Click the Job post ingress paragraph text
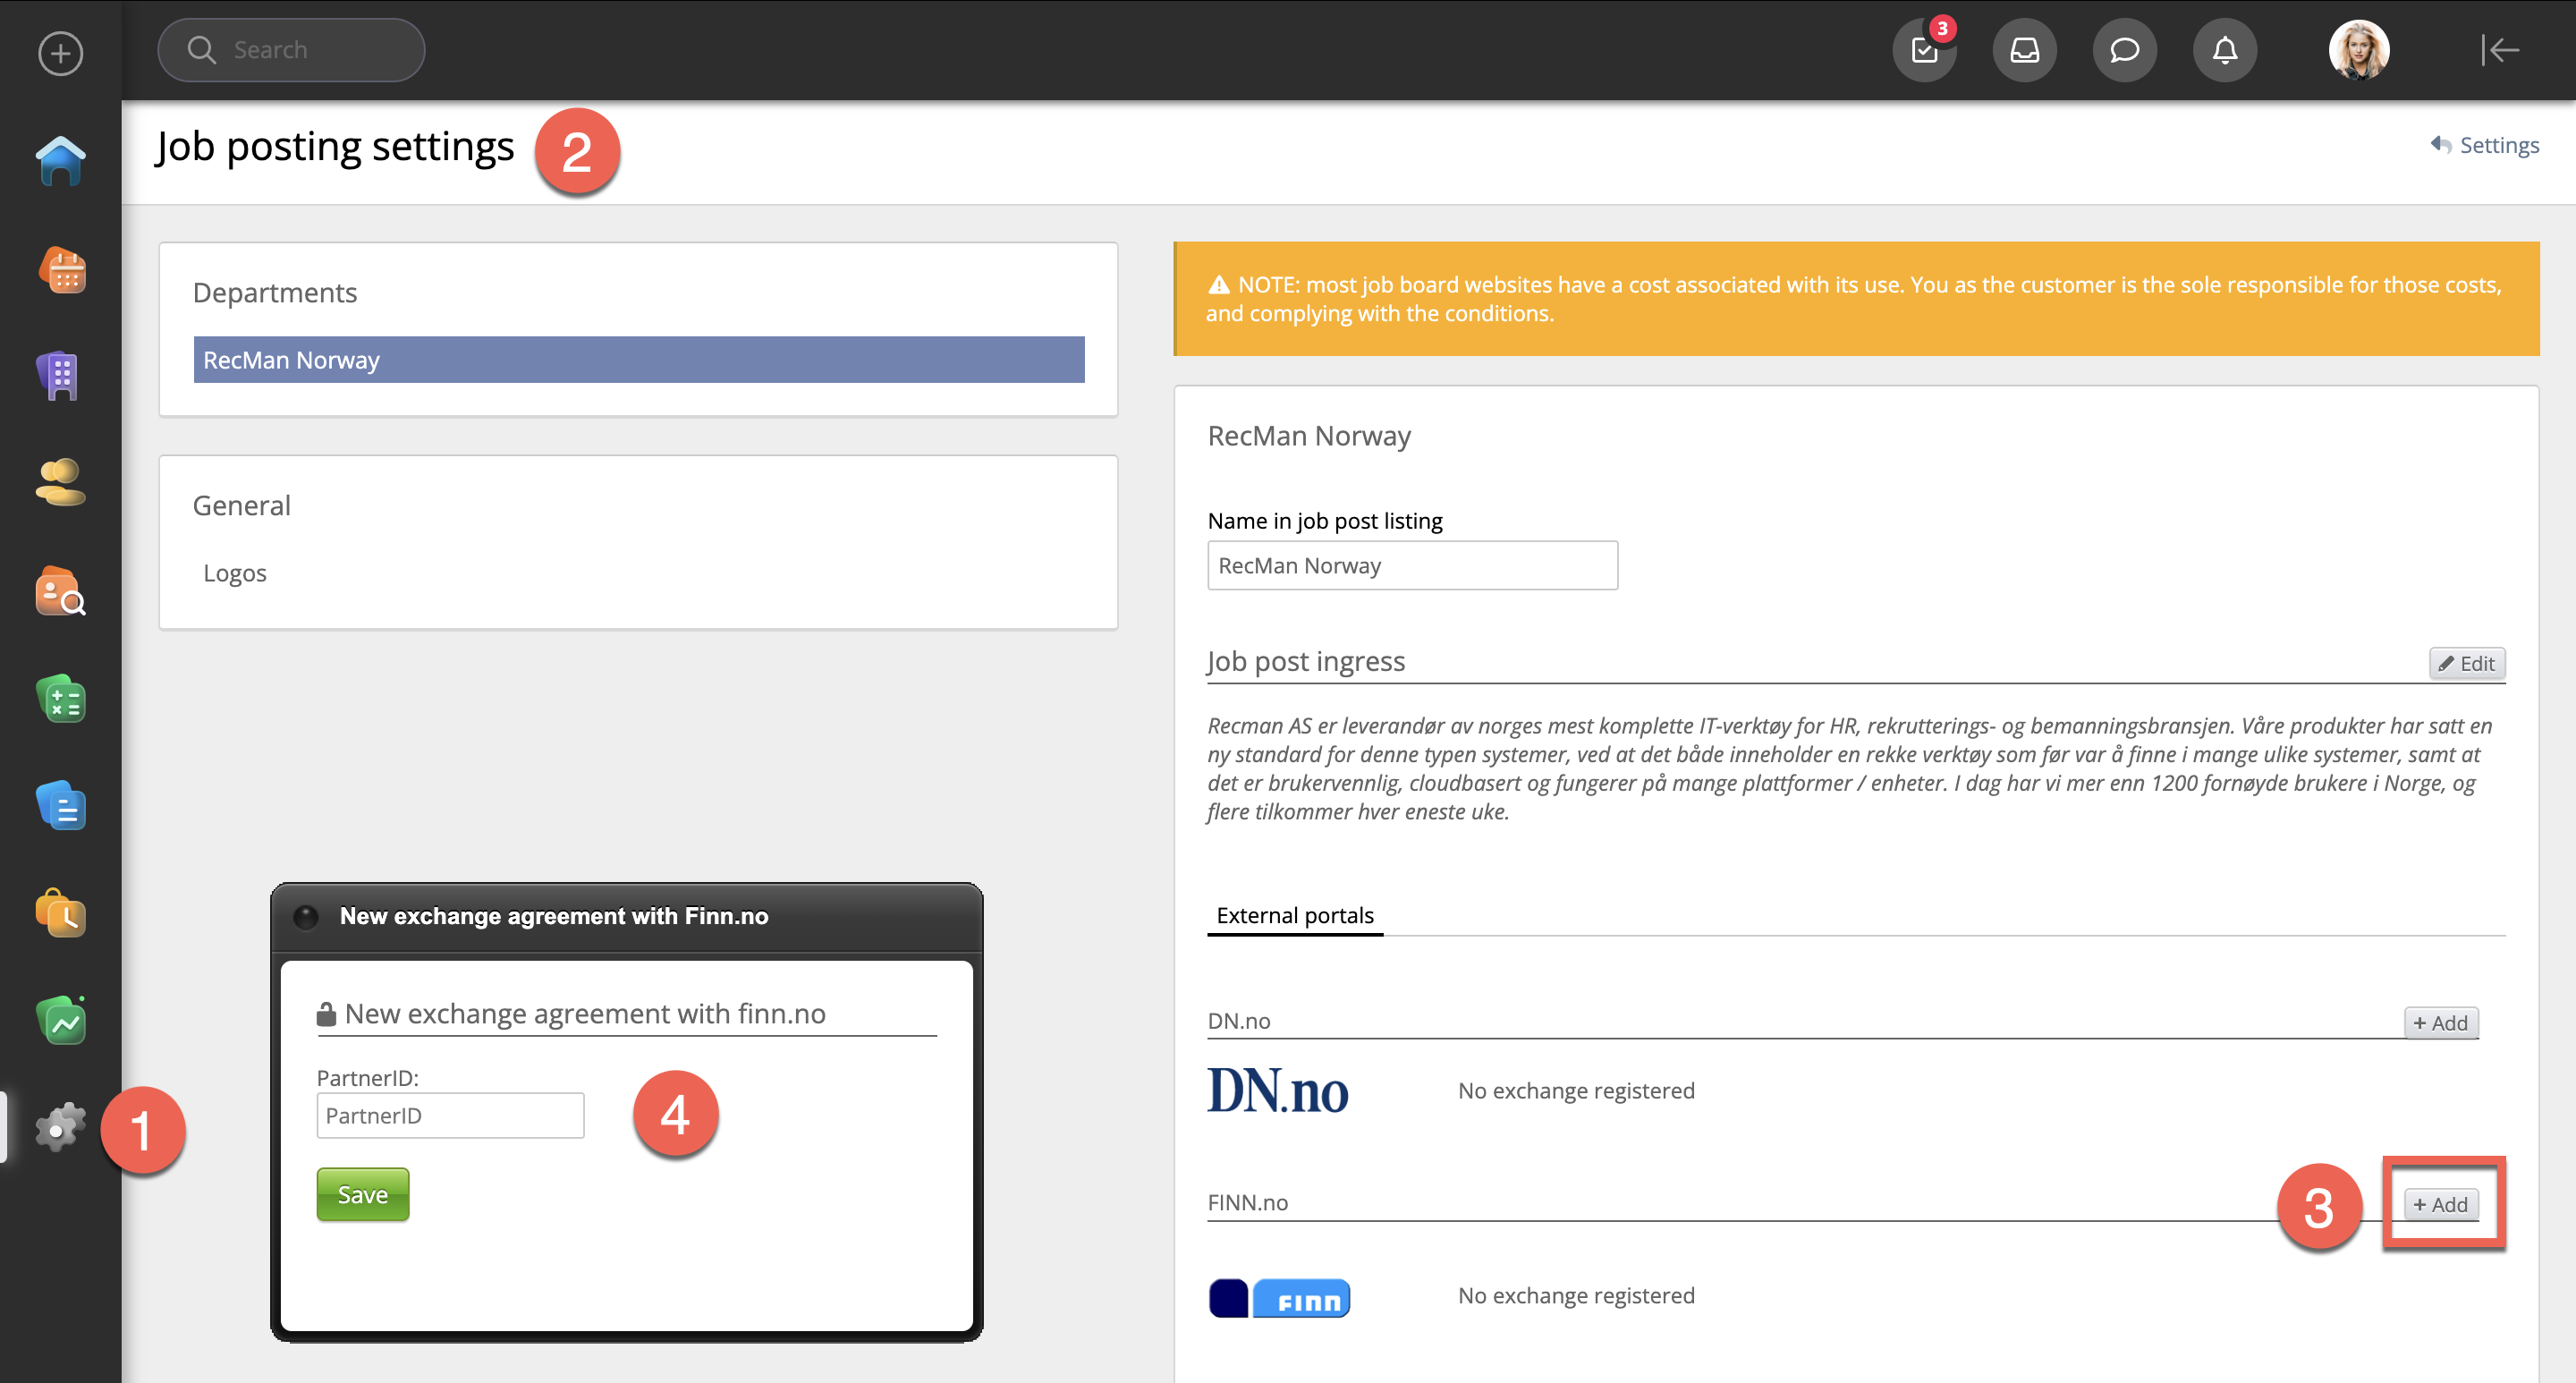The height and width of the screenshot is (1383, 2576). pyautogui.click(x=1850, y=768)
